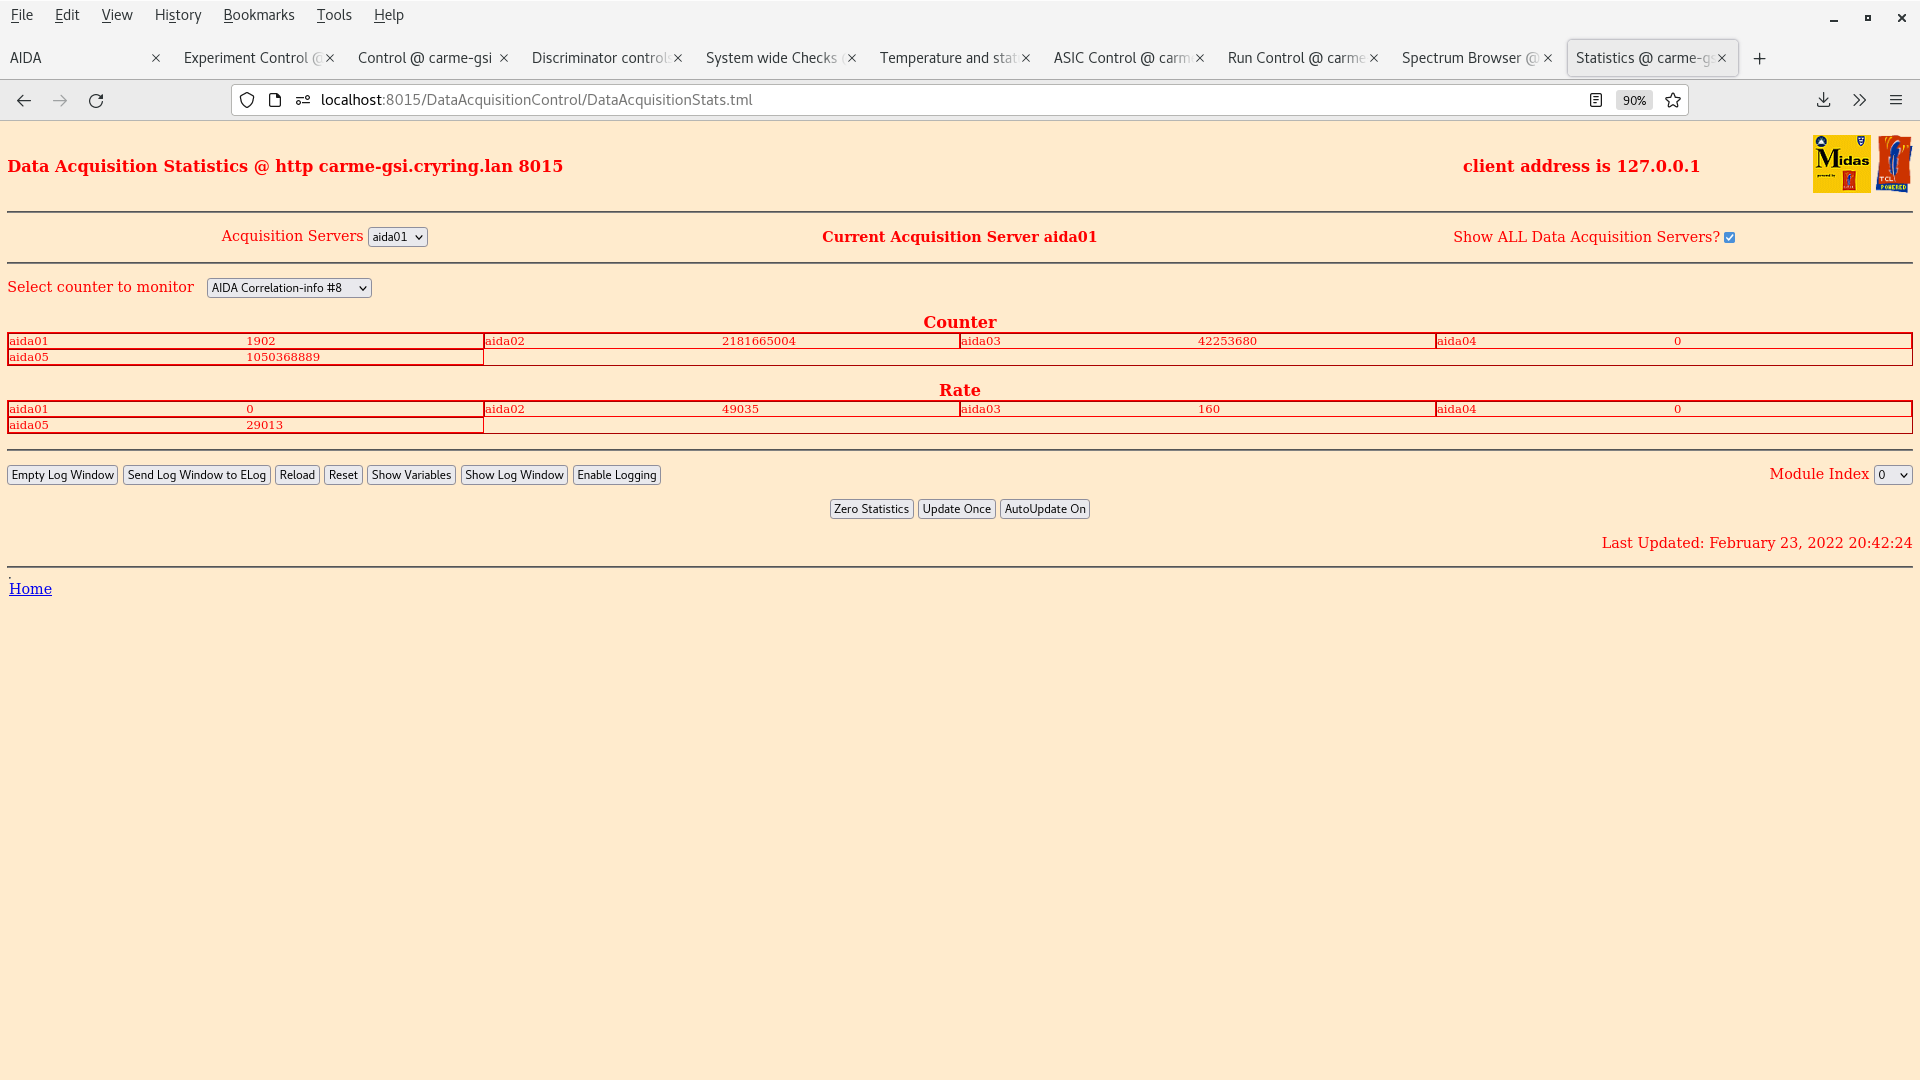The height and width of the screenshot is (1080, 1920).
Task: Click the Tcl Powered logo icon
Action: click(1894, 164)
